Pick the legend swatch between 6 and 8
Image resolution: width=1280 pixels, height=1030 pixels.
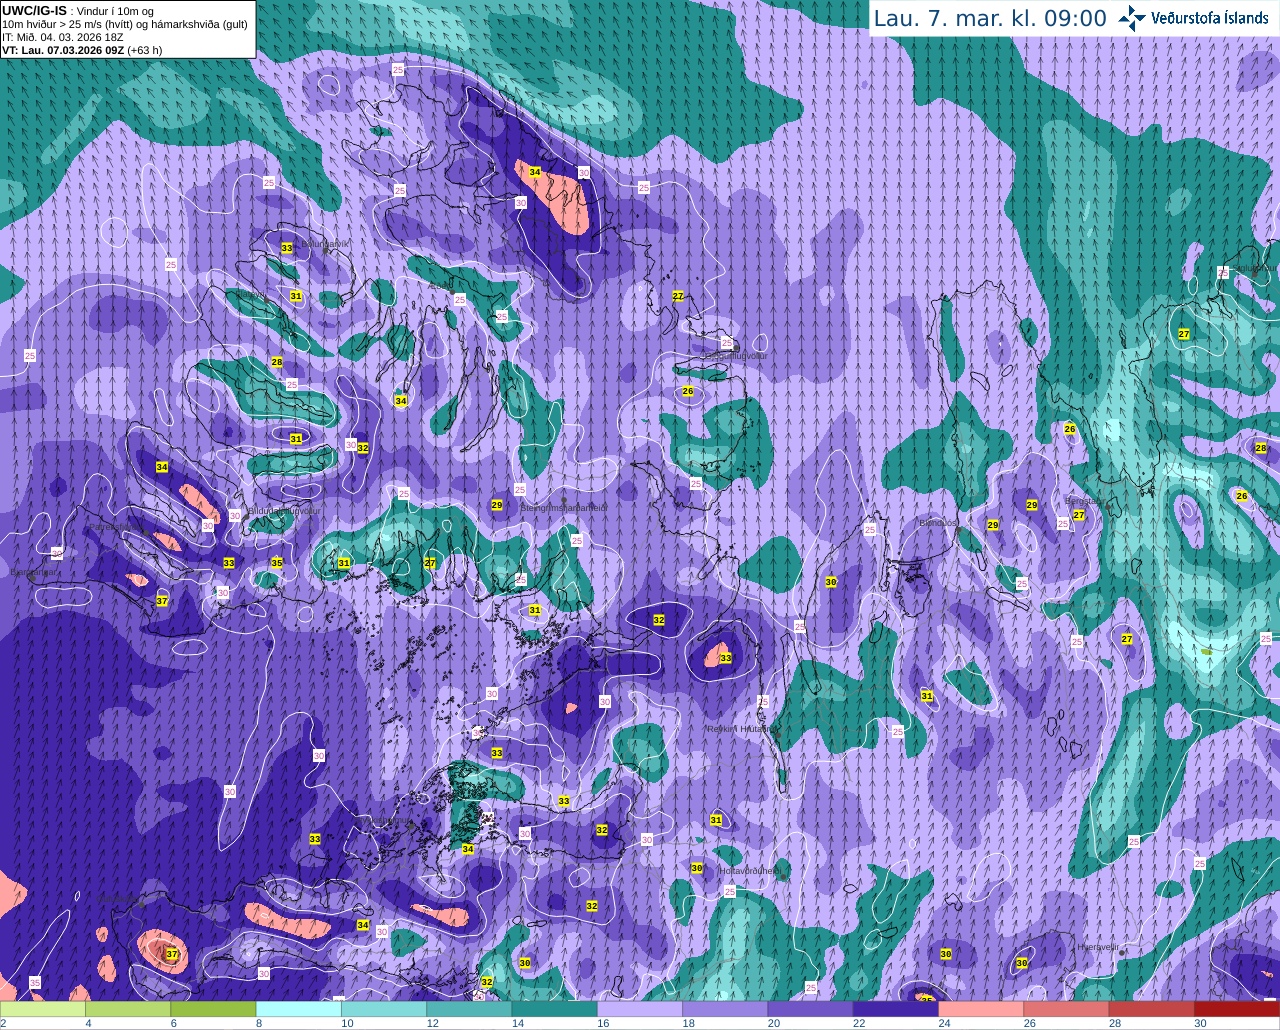coord(213,1009)
